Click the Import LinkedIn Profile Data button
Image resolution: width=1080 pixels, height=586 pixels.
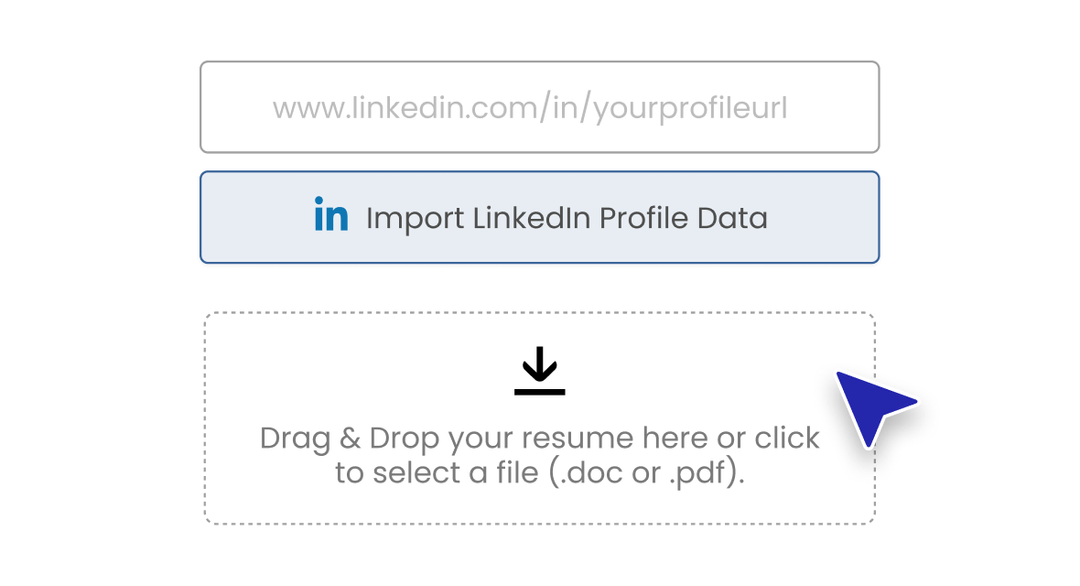[539, 217]
